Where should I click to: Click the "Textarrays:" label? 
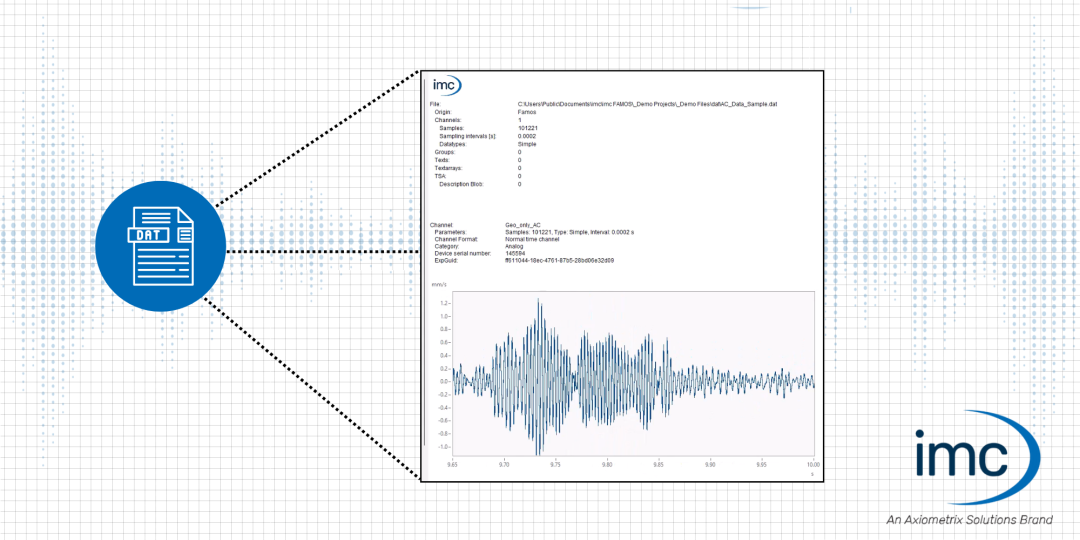(448, 168)
